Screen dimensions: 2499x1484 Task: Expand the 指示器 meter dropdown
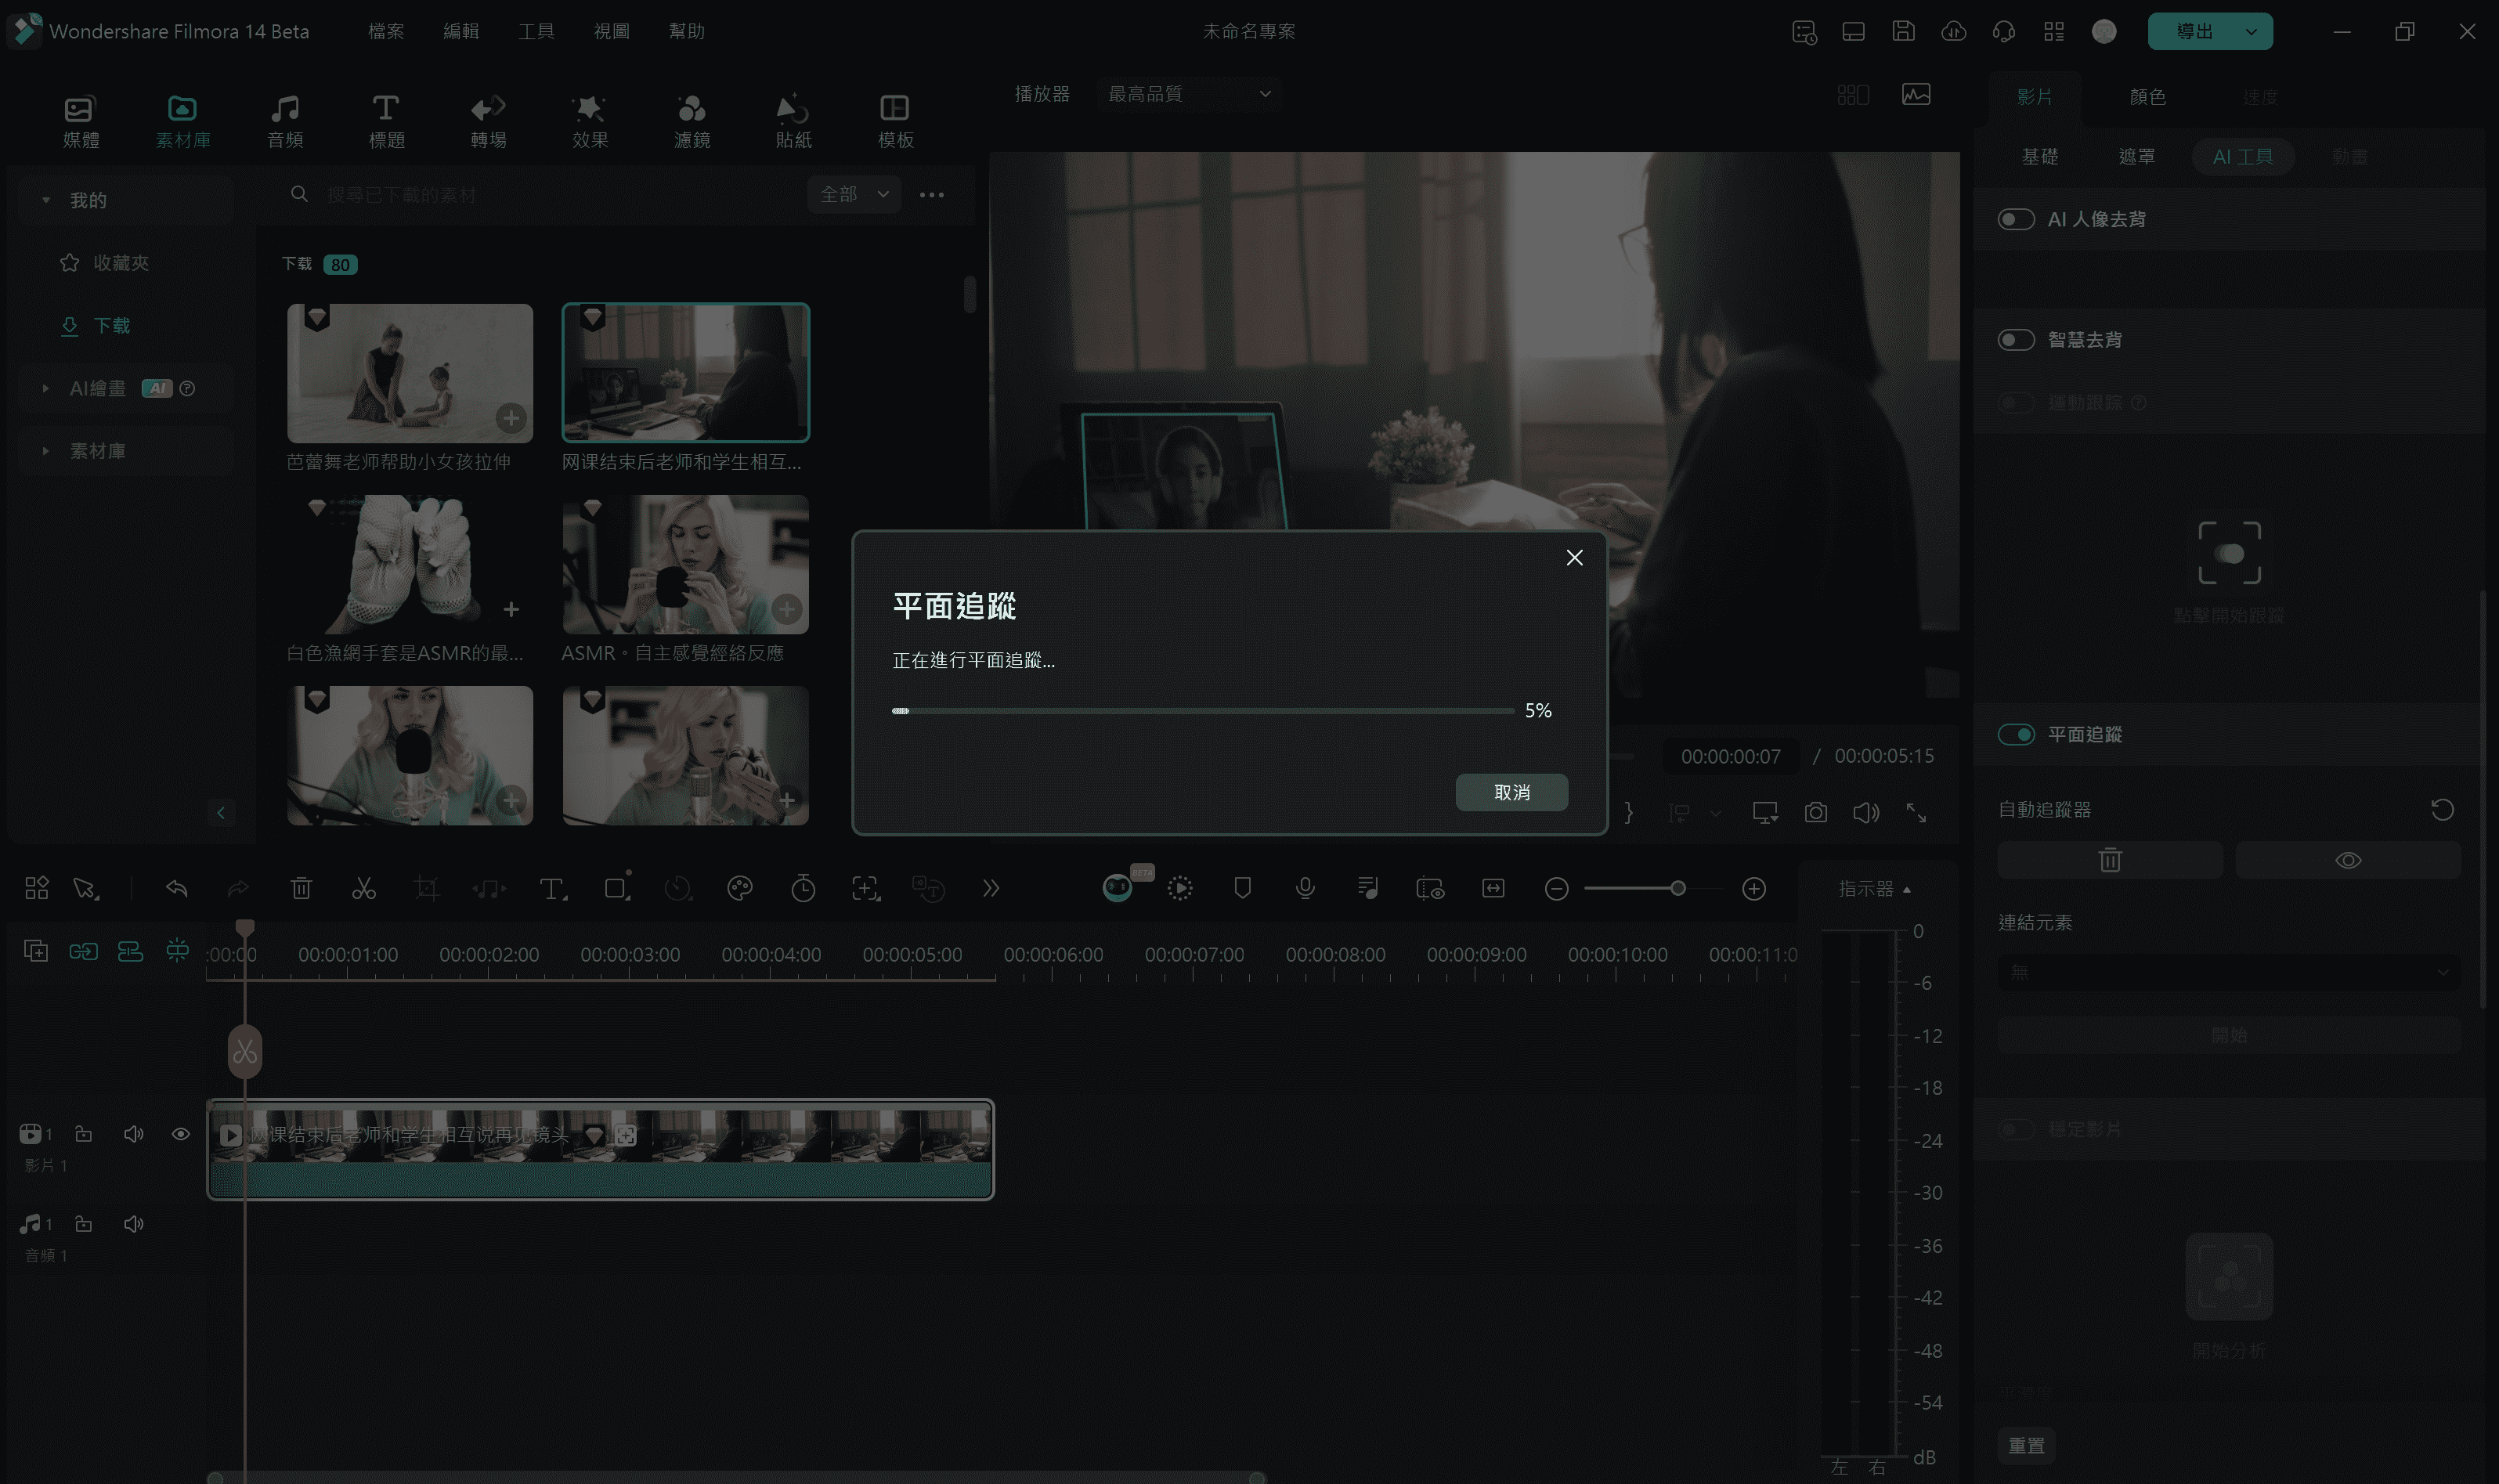pos(1875,888)
